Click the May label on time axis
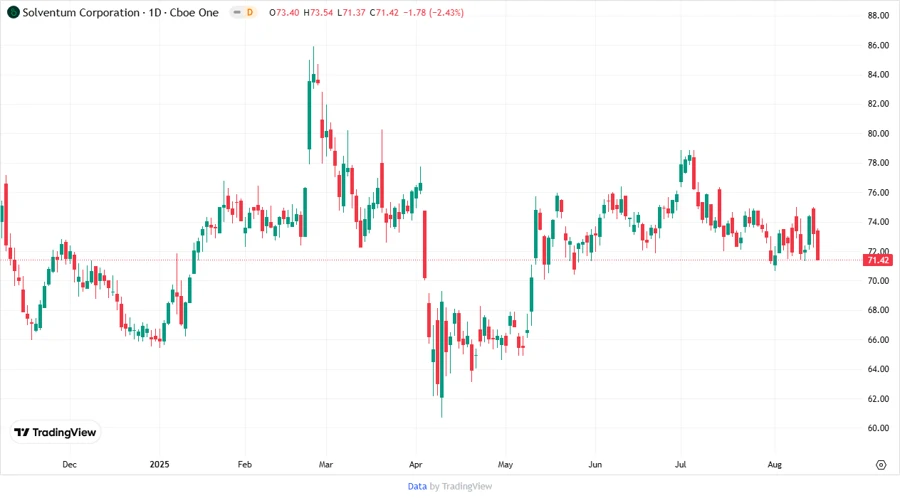900x498 pixels. click(505, 464)
